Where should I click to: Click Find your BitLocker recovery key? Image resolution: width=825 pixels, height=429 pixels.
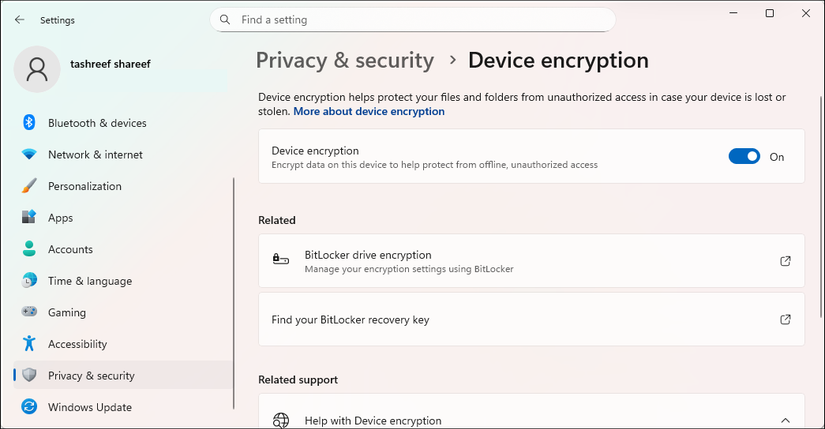[350, 320]
